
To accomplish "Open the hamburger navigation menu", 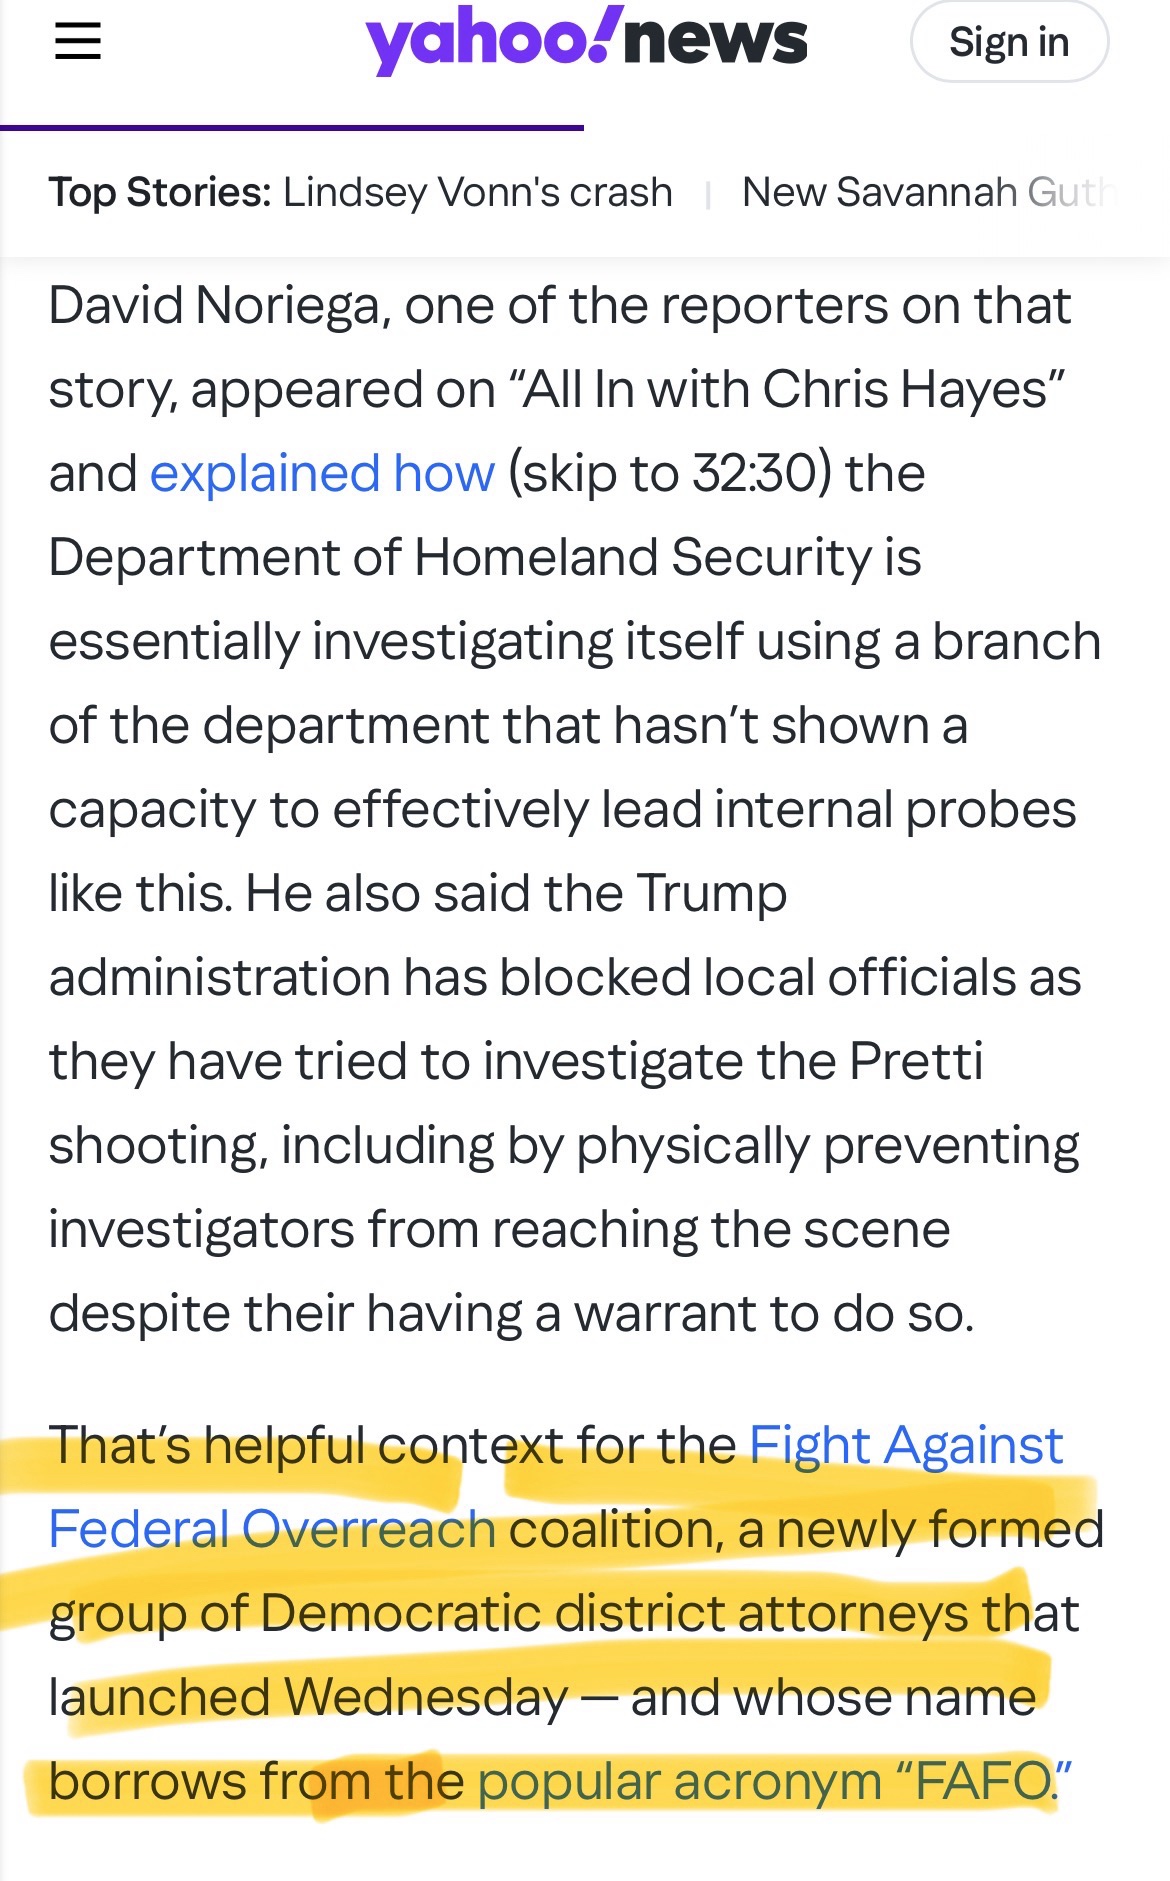I will pyautogui.click(x=77, y=42).
